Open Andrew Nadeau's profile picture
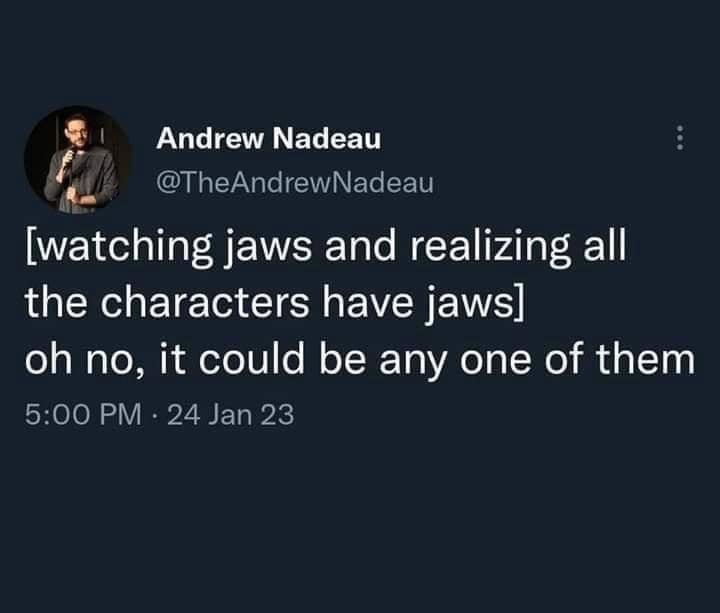 tap(78, 160)
